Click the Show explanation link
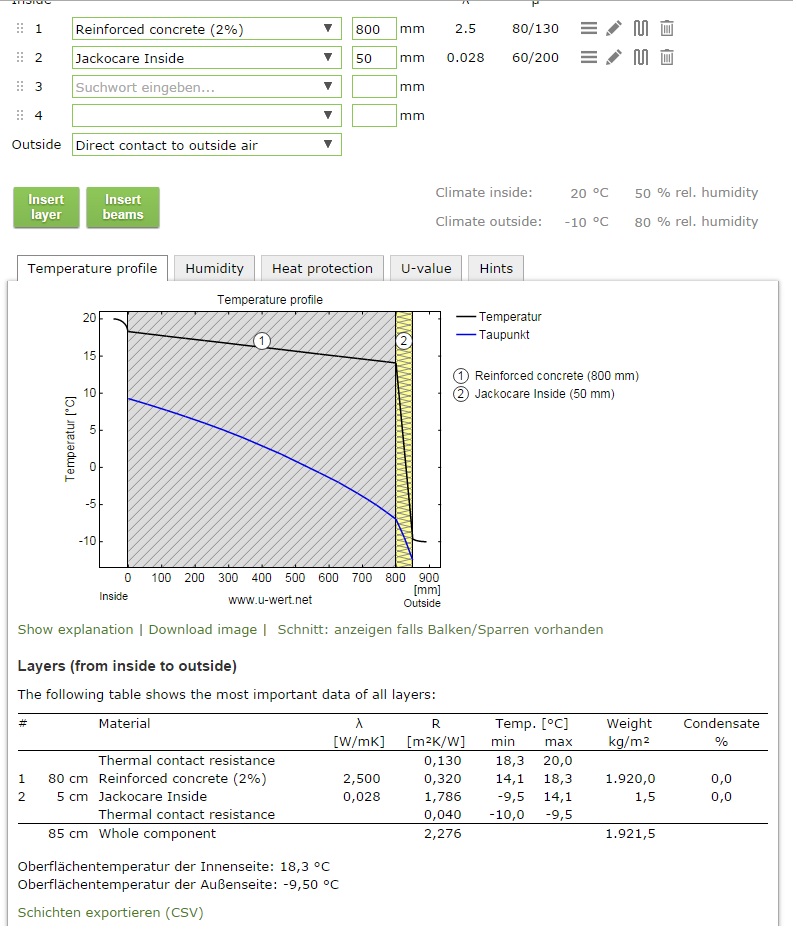797x939 pixels. [x=75, y=629]
